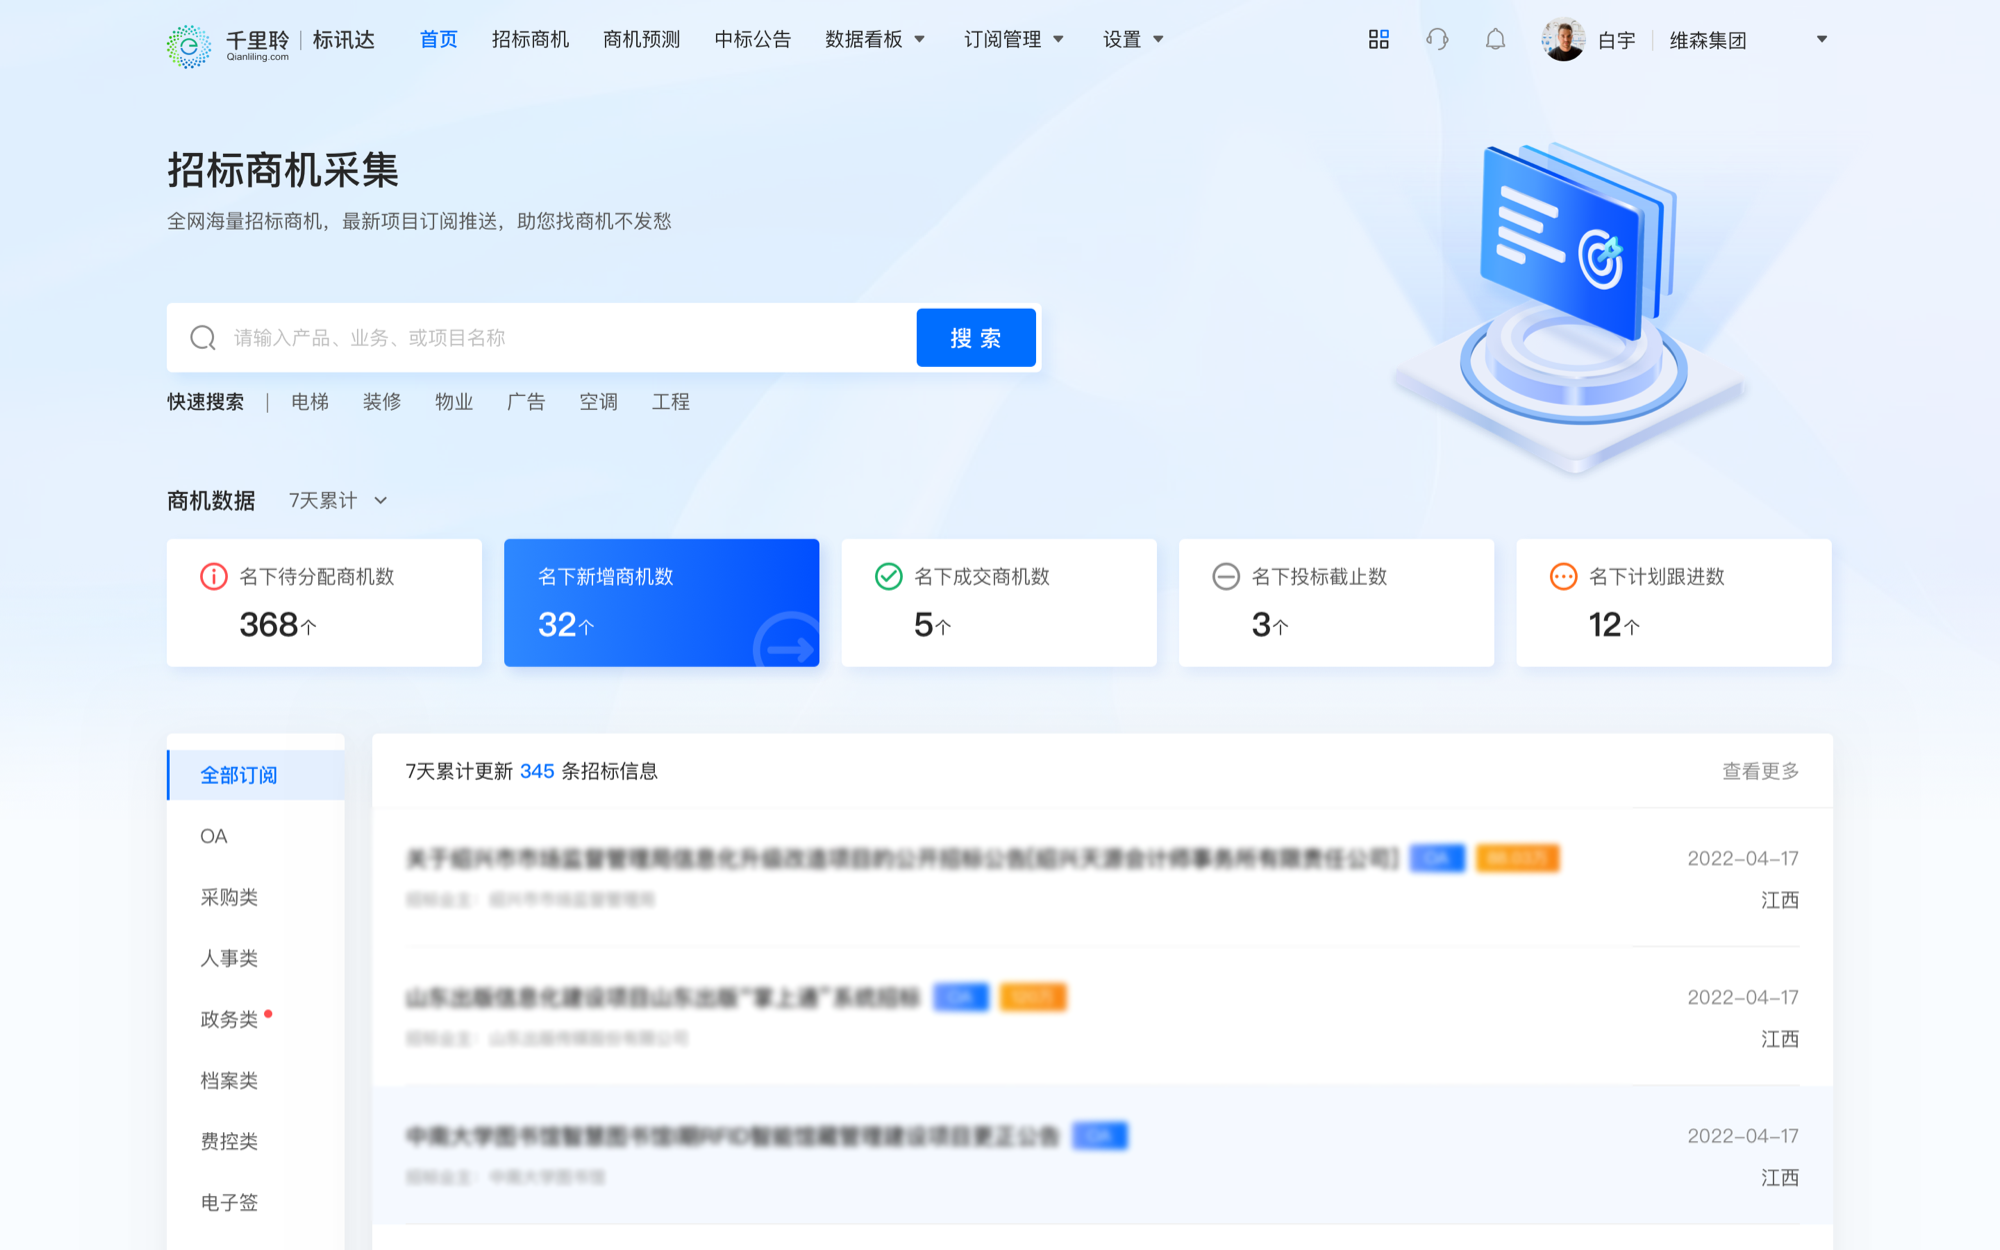Quick search 物业
The height and width of the screenshot is (1250, 2000).
point(454,402)
